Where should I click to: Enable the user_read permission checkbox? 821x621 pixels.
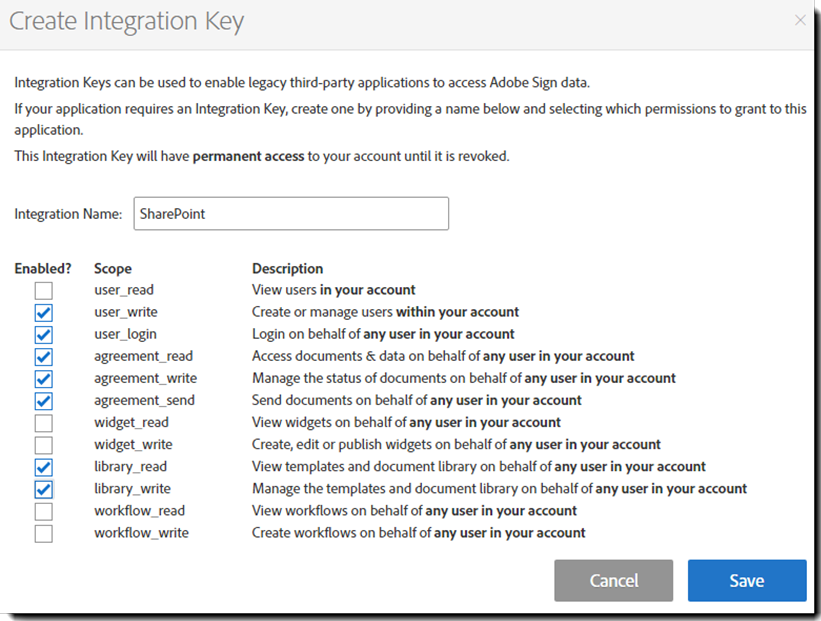coord(42,289)
